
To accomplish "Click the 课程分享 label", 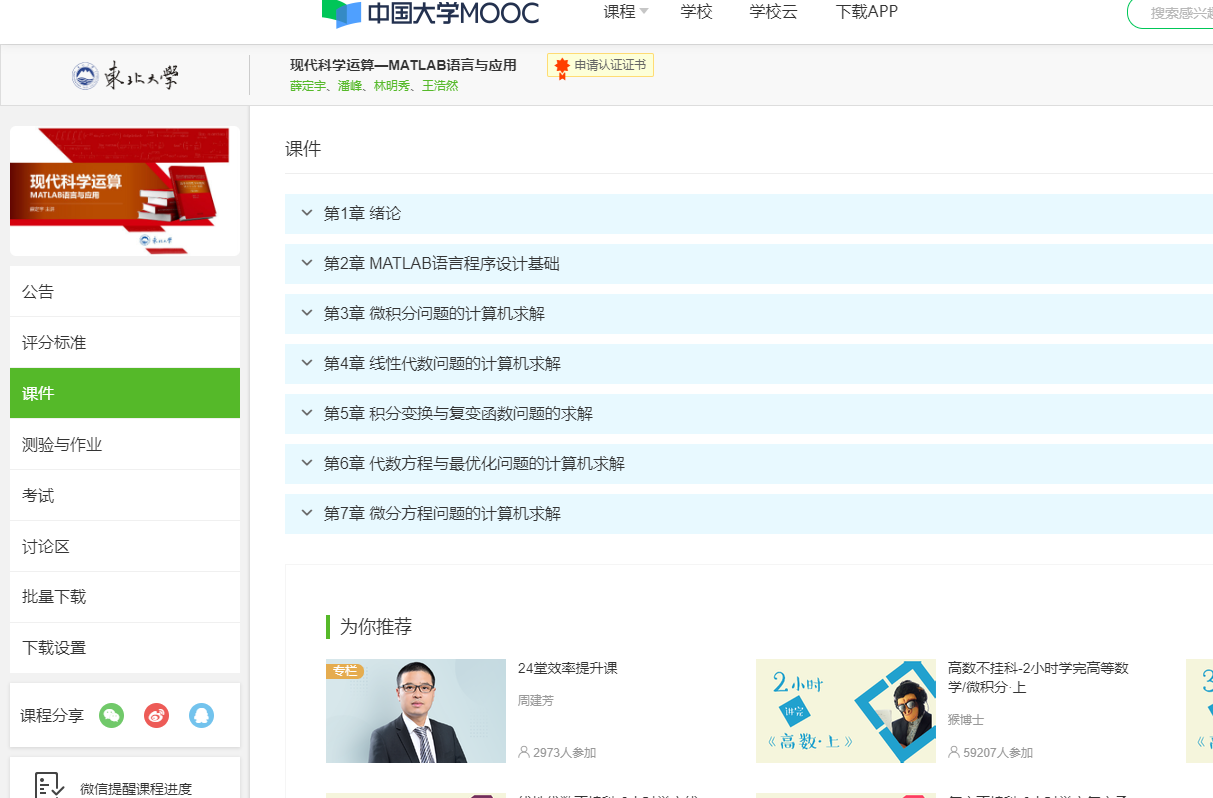I will click(x=52, y=716).
